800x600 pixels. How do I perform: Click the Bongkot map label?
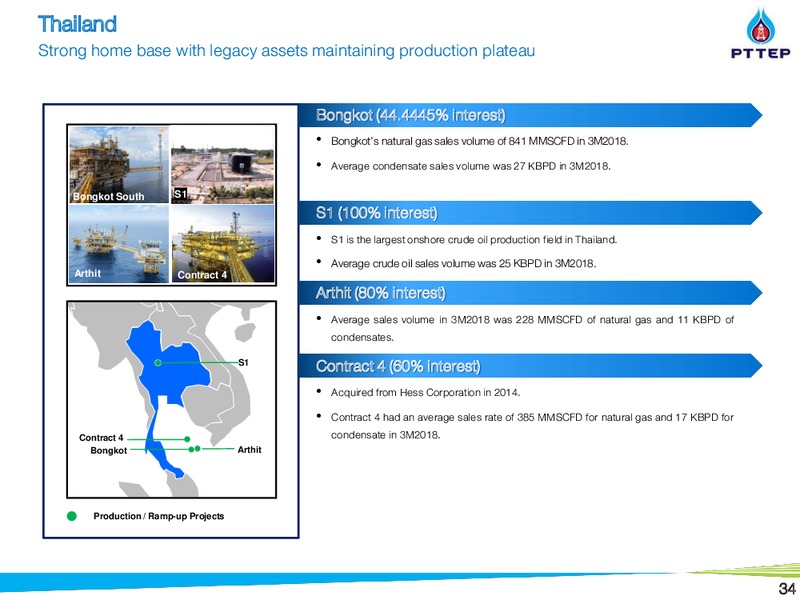coord(109,451)
